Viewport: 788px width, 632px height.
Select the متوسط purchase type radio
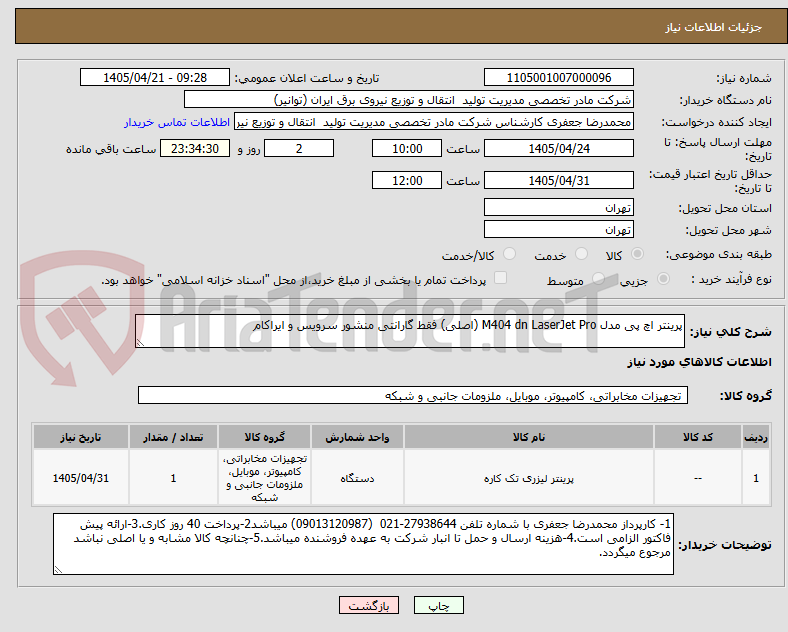pyautogui.click(x=598, y=279)
